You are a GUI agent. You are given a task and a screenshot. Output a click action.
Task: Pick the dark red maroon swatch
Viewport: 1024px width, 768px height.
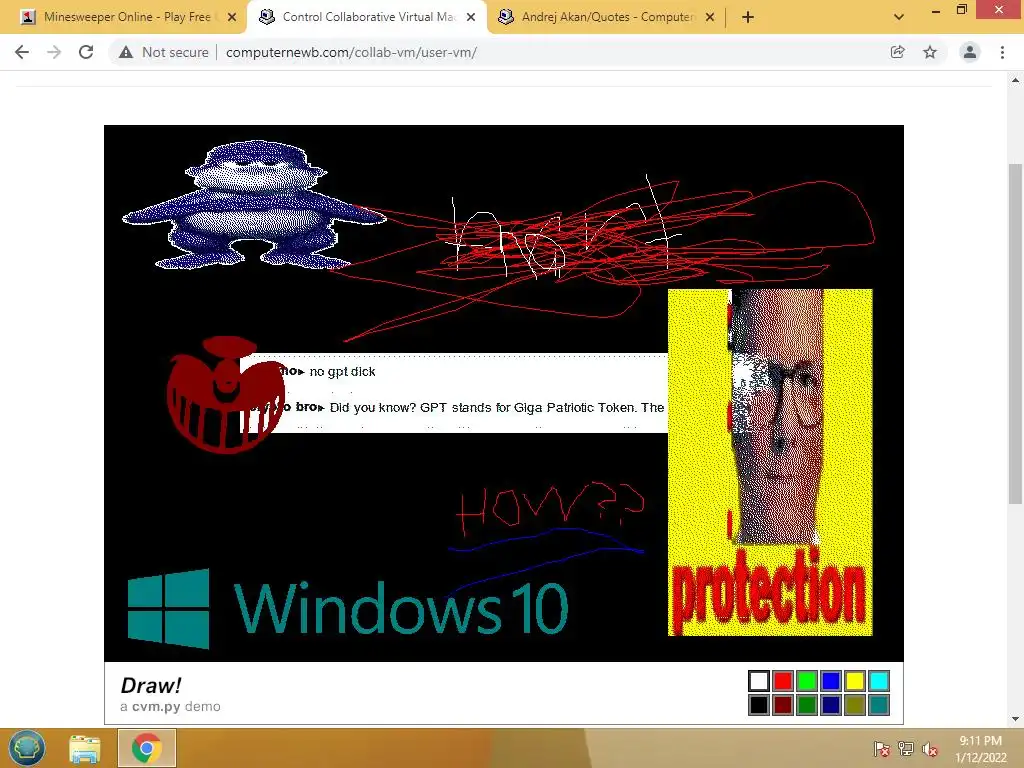(782, 705)
